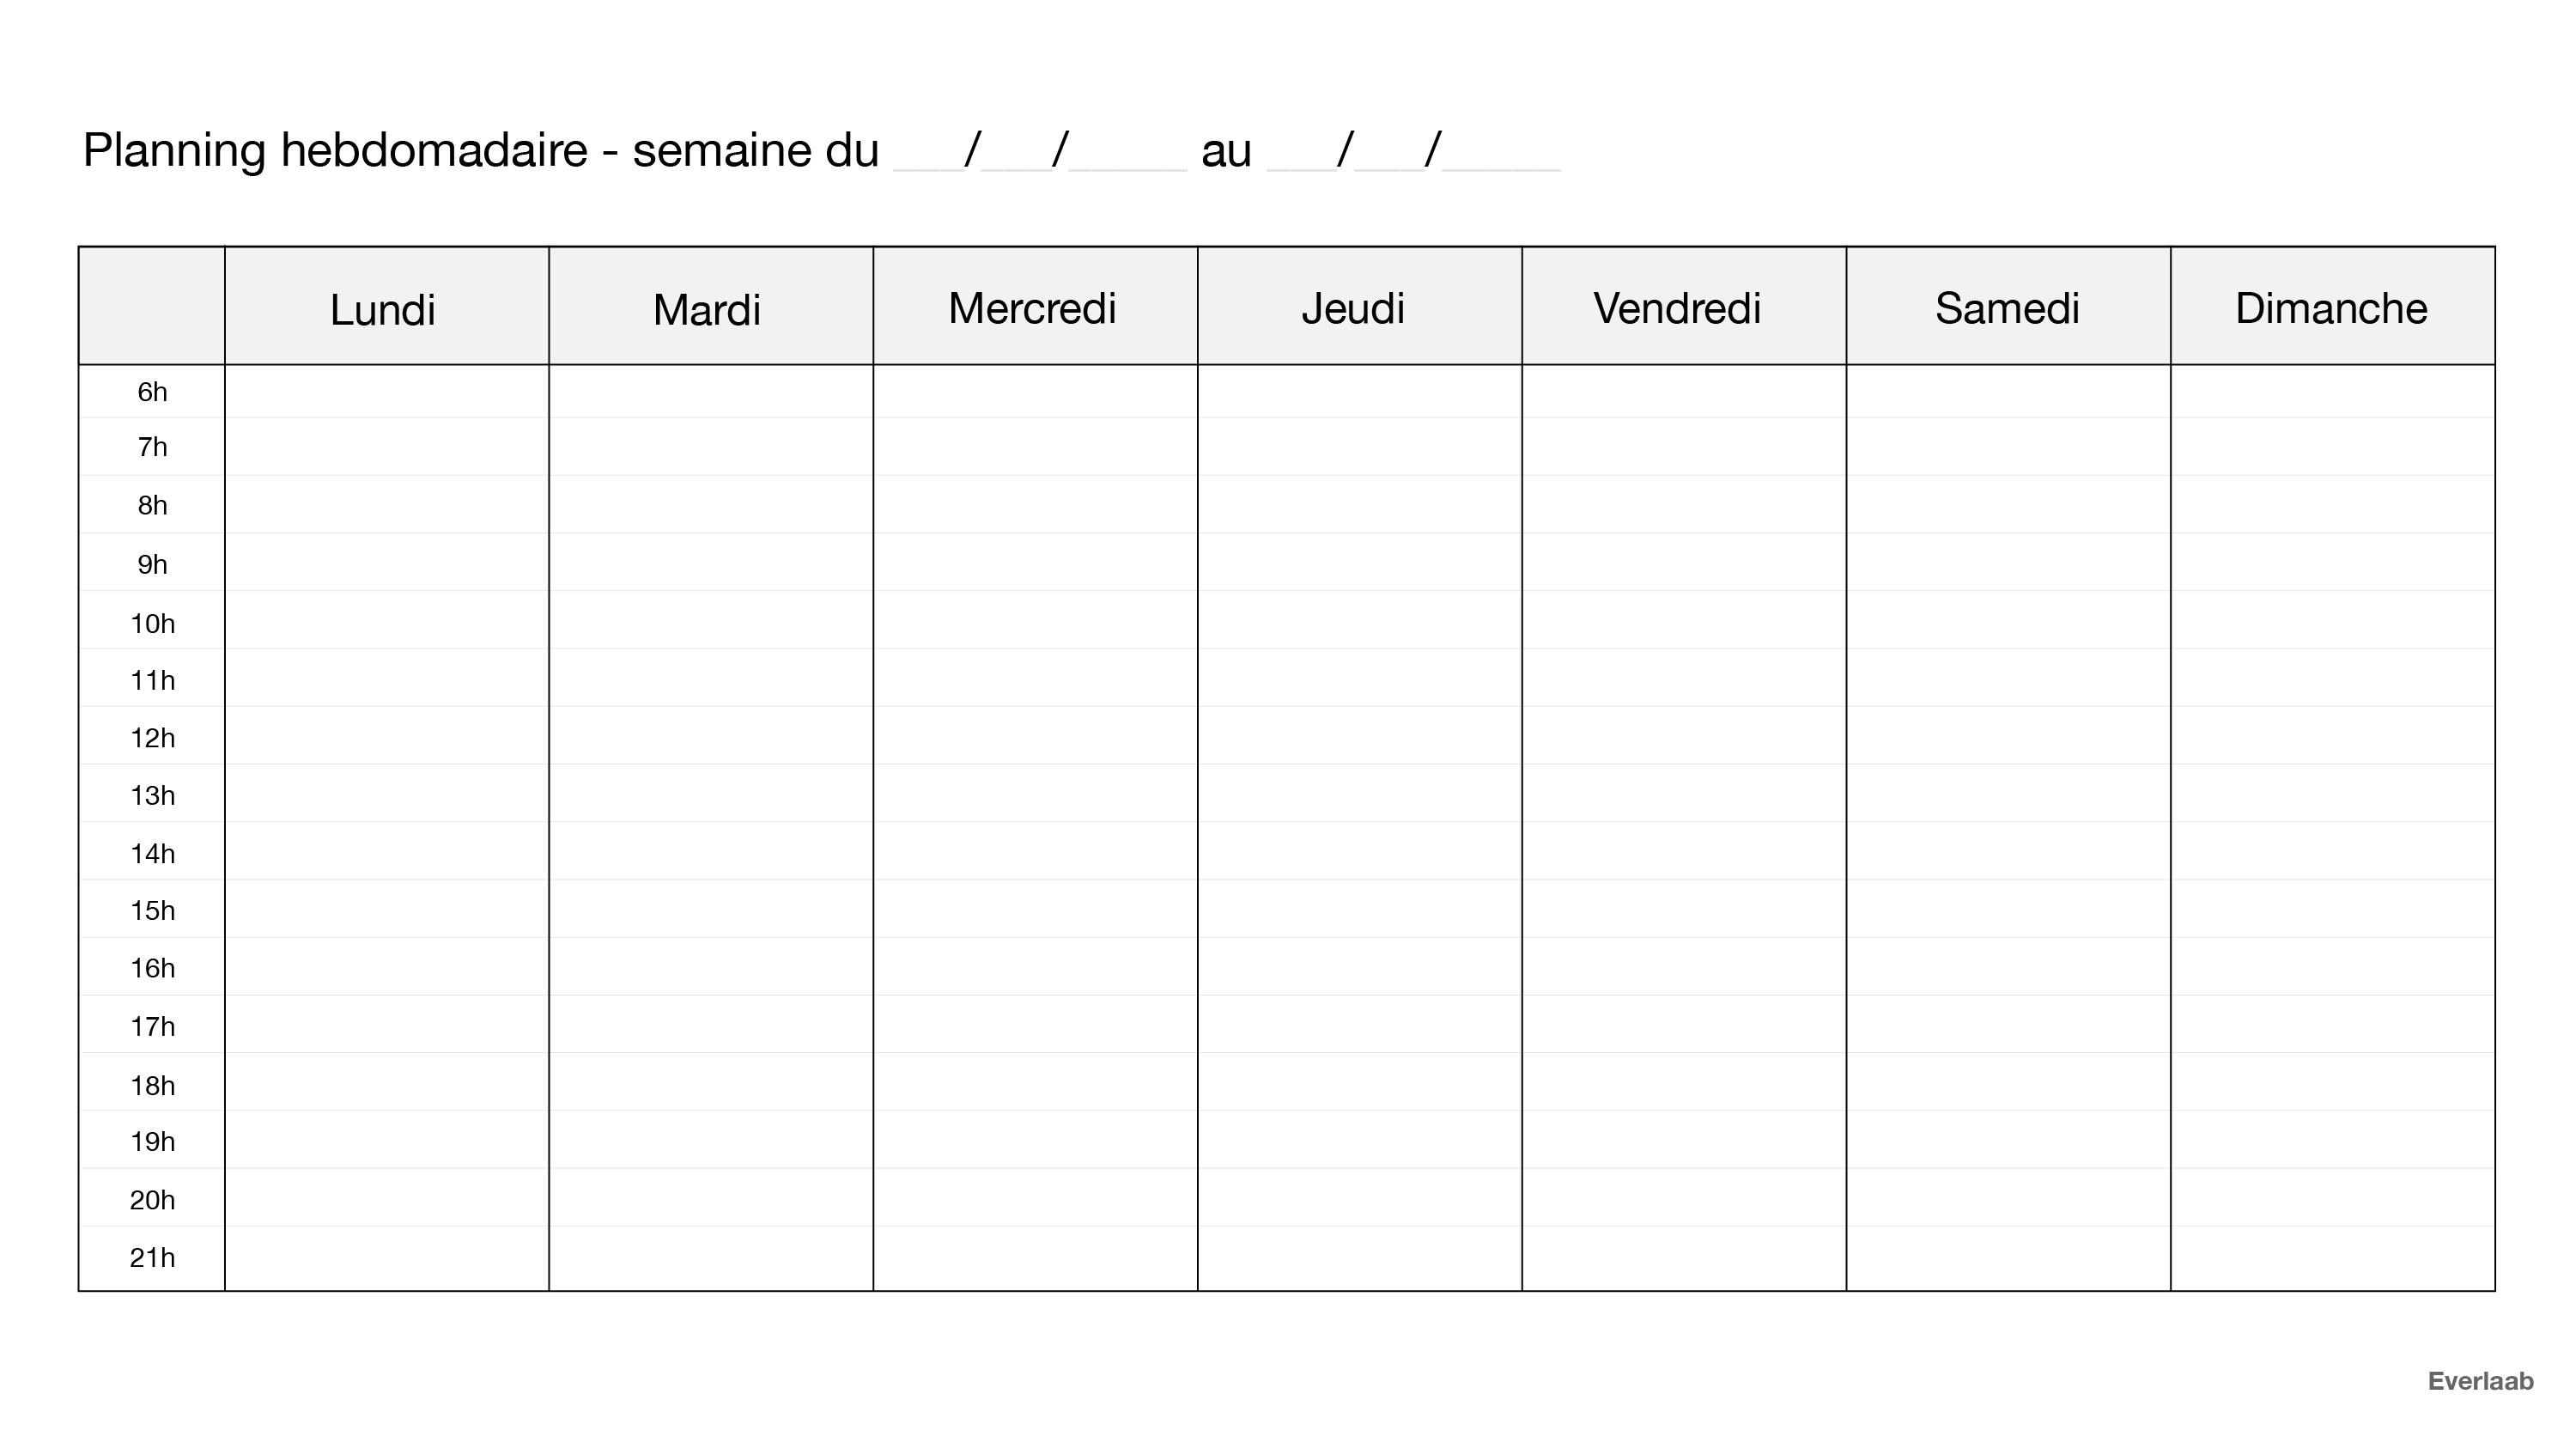Click the 21h row label

click(x=152, y=1257)
